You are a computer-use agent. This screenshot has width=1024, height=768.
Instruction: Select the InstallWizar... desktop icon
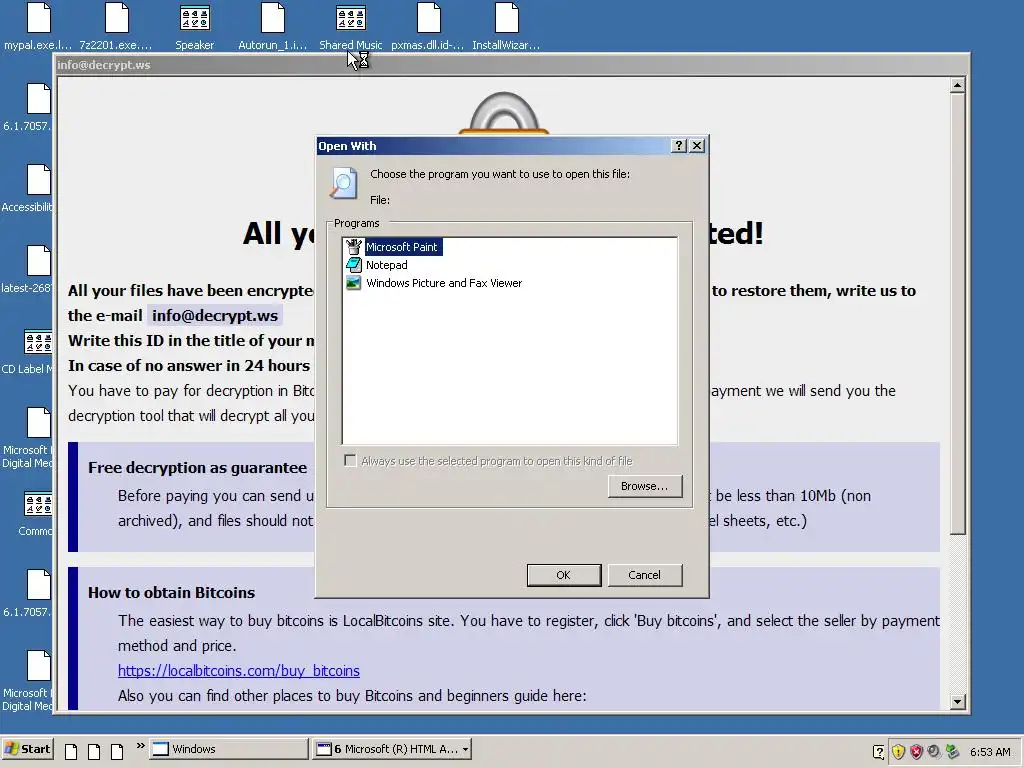[506, 27]
